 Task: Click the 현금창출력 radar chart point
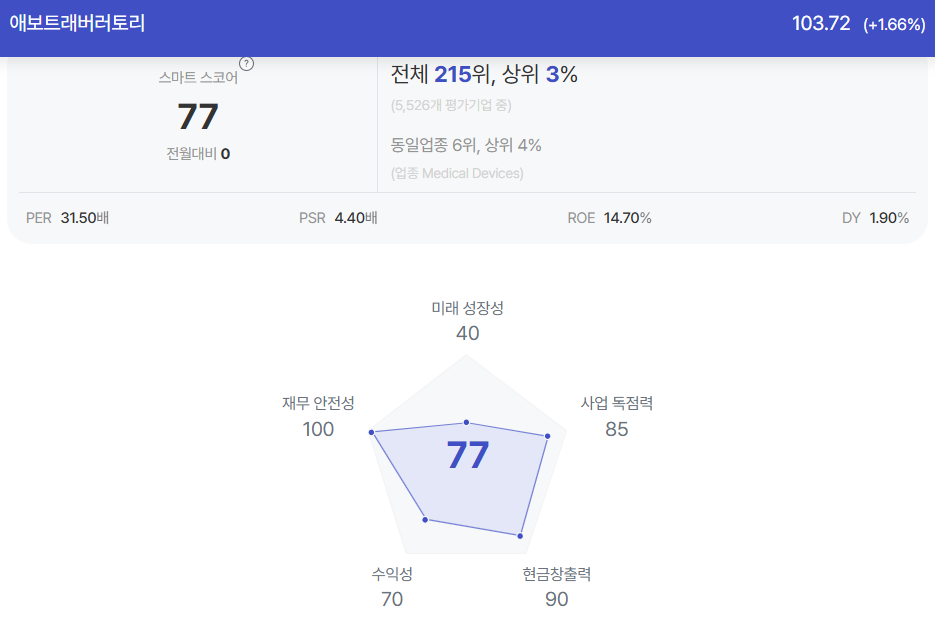[520, 536]
